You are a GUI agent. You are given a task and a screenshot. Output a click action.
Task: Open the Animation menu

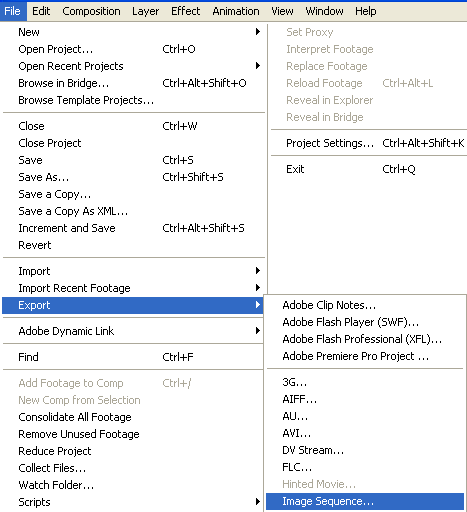point(236,11)
